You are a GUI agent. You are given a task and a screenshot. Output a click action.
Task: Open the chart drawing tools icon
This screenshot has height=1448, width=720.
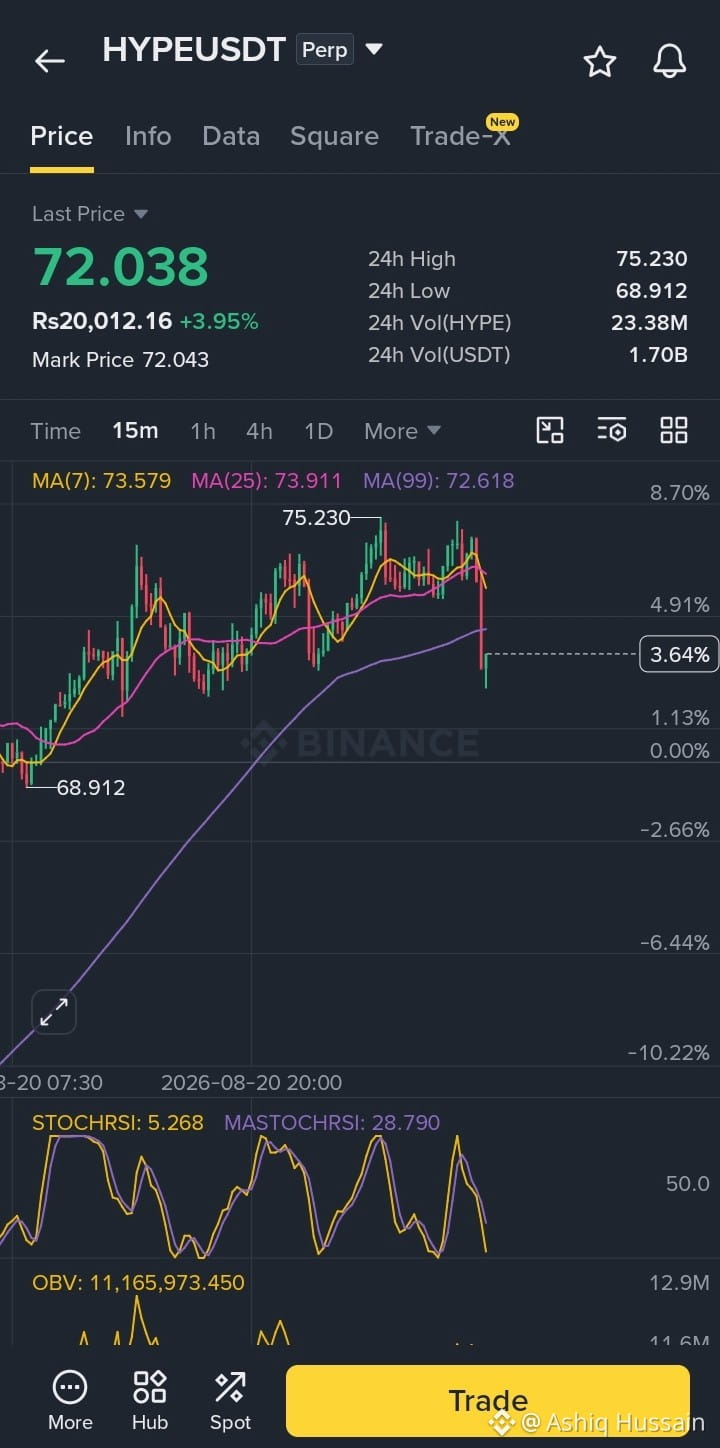tap(550, 430)
